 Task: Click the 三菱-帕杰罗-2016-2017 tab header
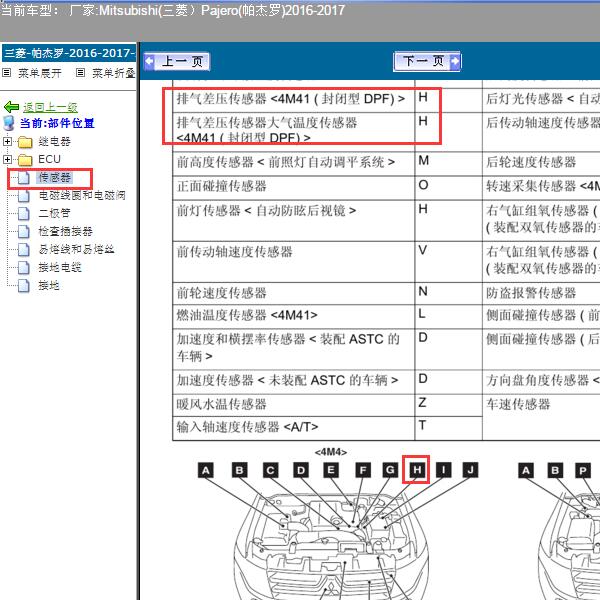(69, 53)
